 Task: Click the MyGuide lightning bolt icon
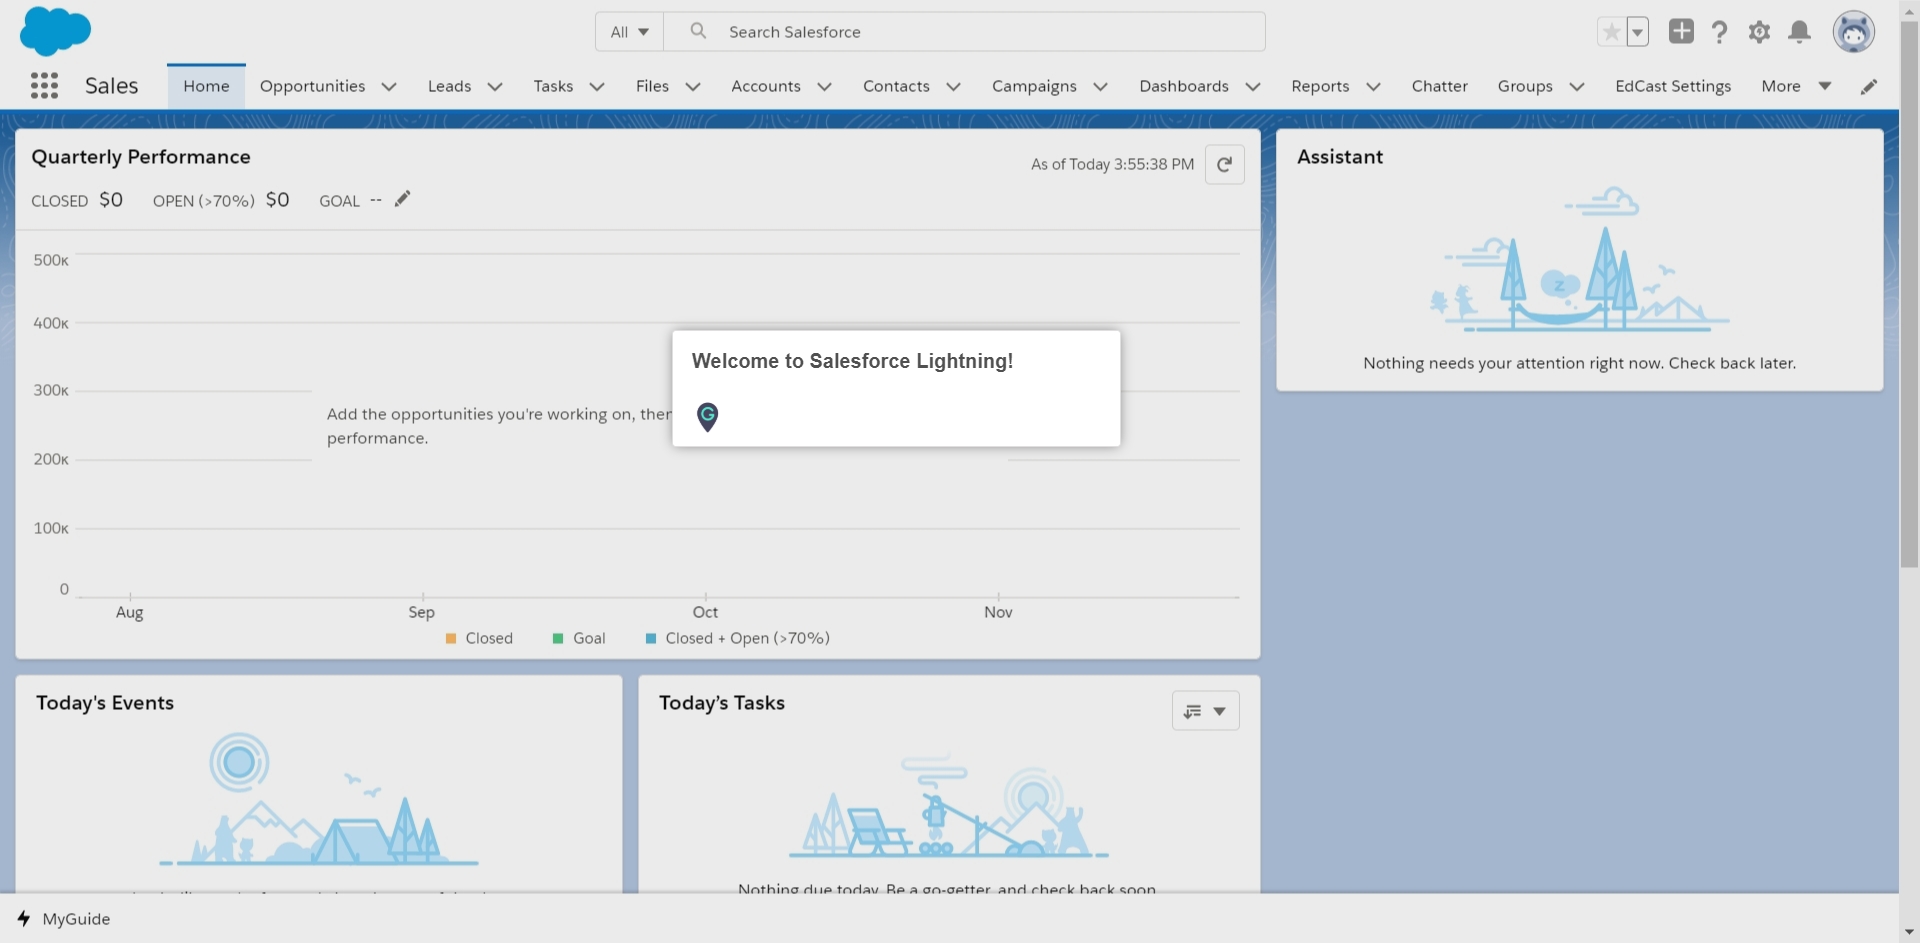(x=23, y=918)
